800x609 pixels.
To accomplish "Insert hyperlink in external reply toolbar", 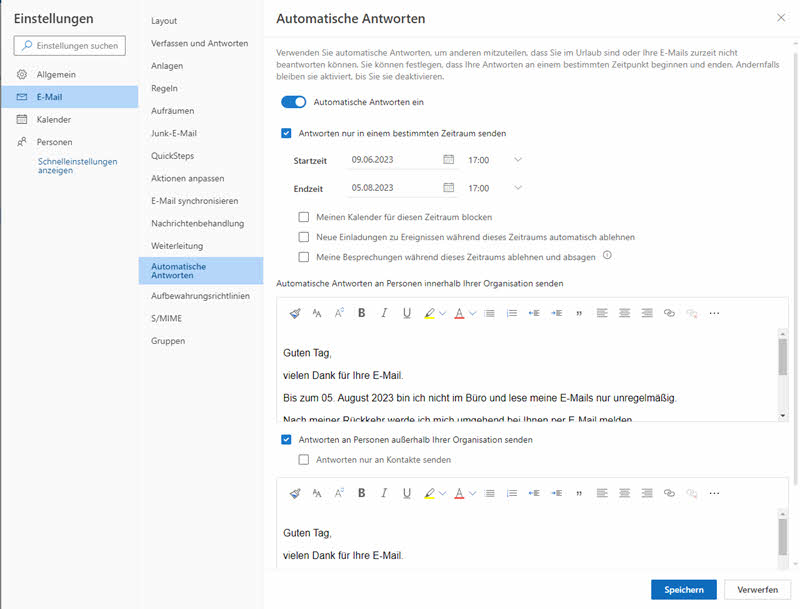I will pyautogui.click(x=669, y=493).
